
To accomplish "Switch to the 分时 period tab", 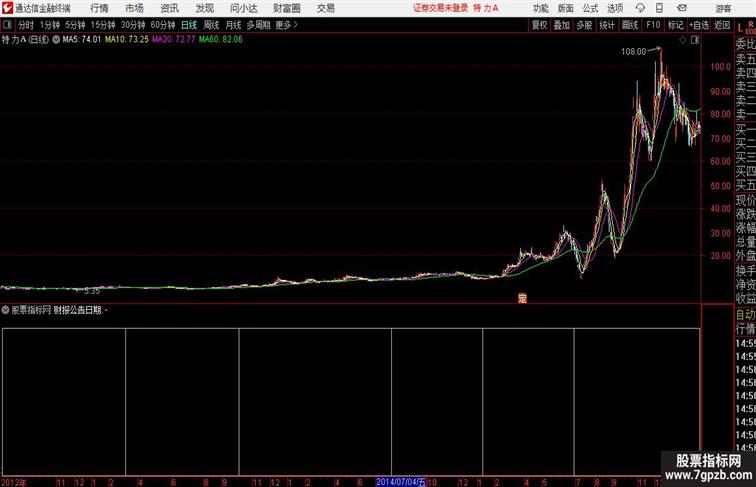I will (x=26, y=25).
